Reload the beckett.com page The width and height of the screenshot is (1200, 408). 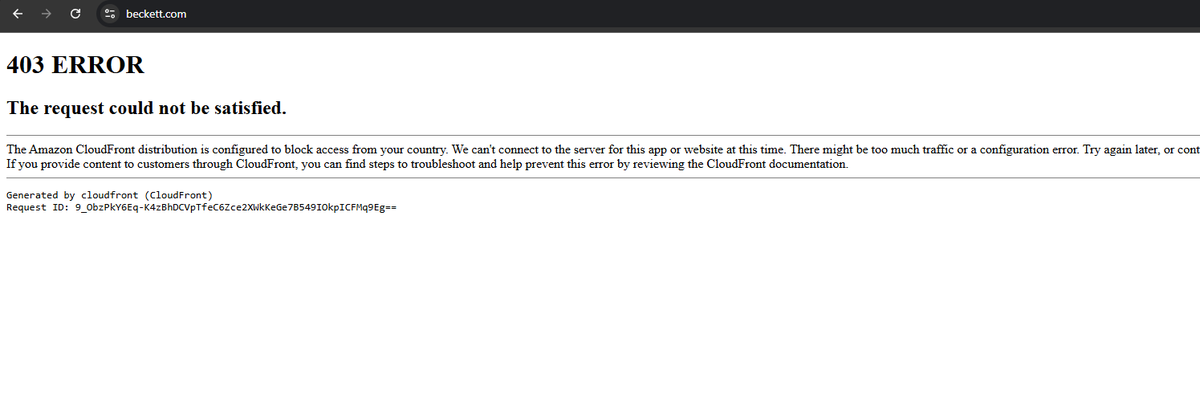point(76,14)
